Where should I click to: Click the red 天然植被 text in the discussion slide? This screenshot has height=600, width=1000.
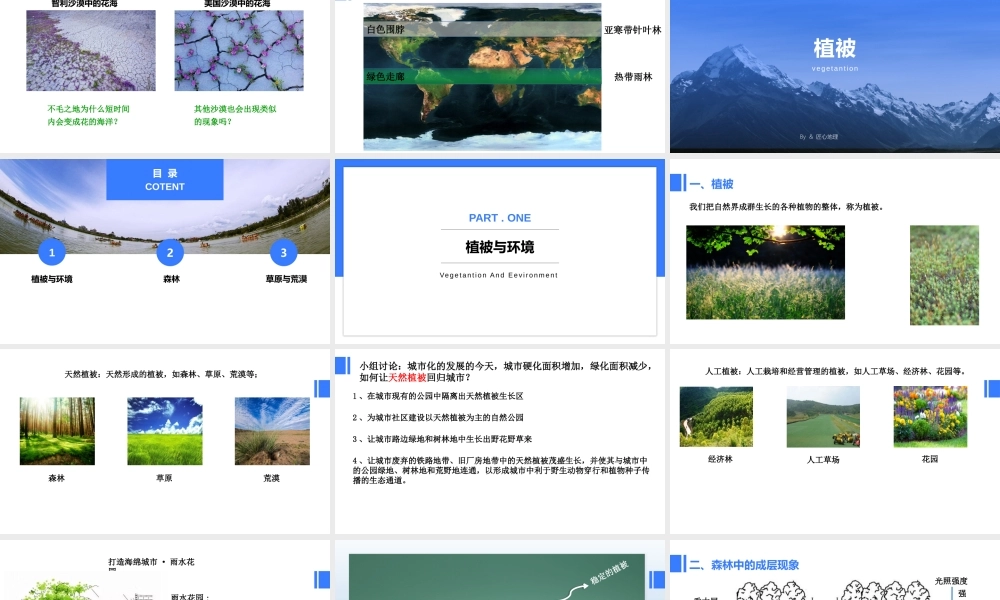tap(407, 378)
